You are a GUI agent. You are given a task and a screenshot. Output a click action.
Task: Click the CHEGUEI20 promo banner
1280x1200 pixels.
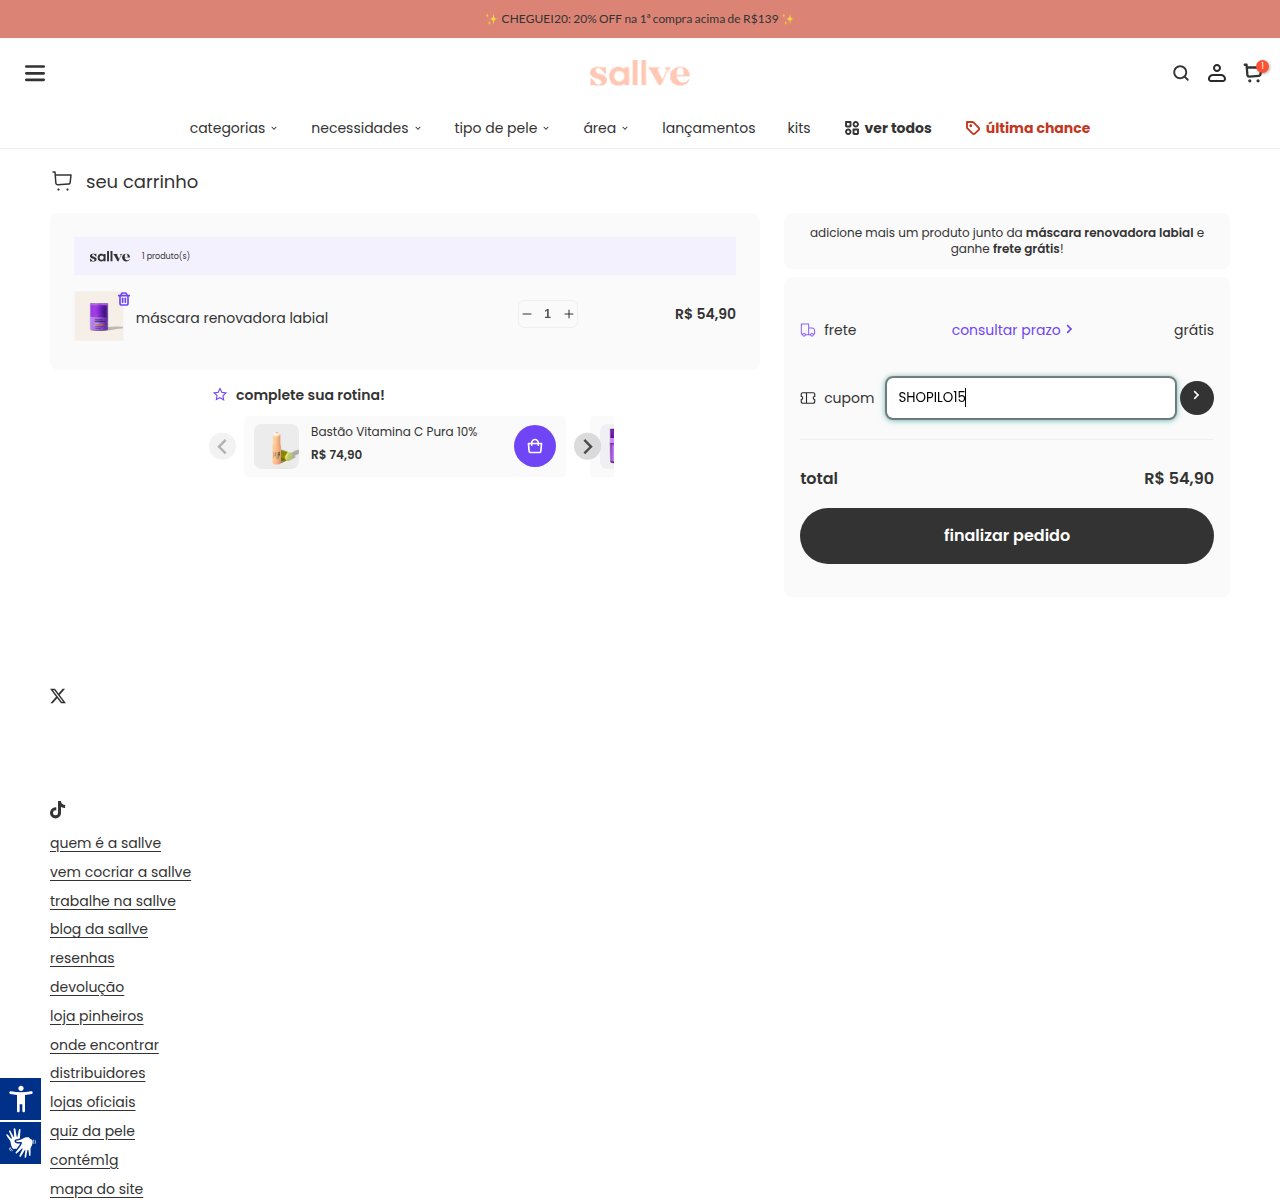640,19
